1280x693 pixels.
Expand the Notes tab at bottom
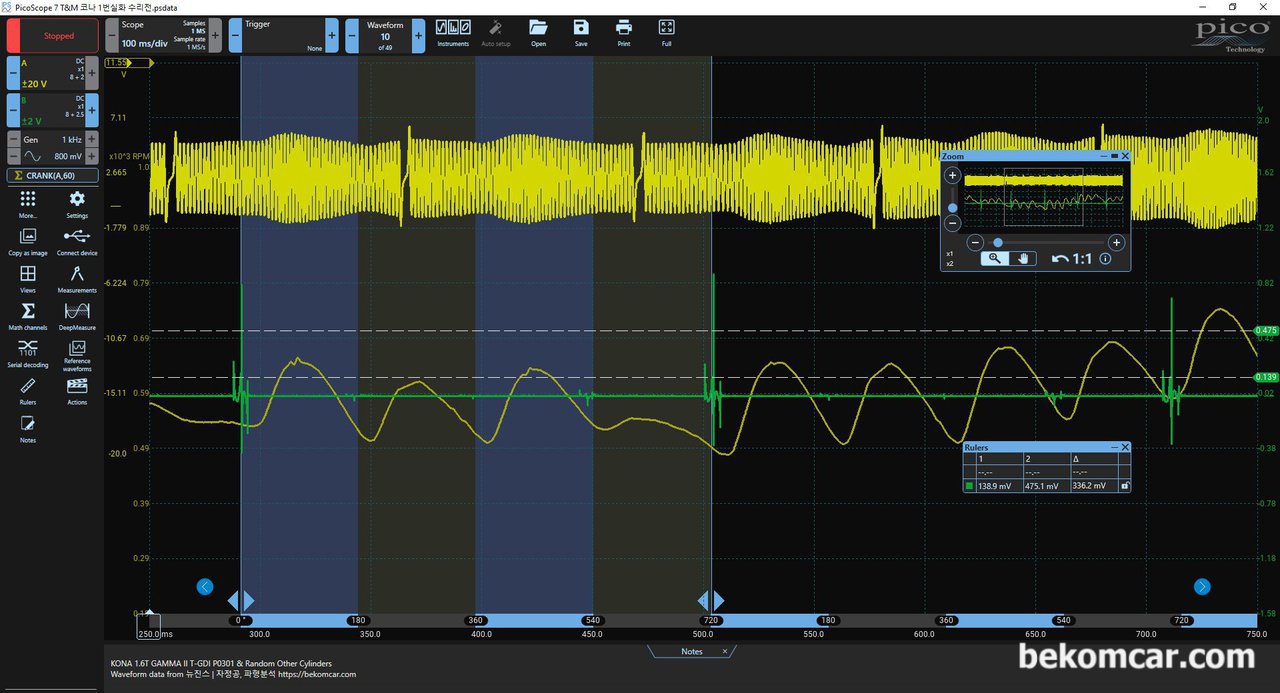[692, 651]
